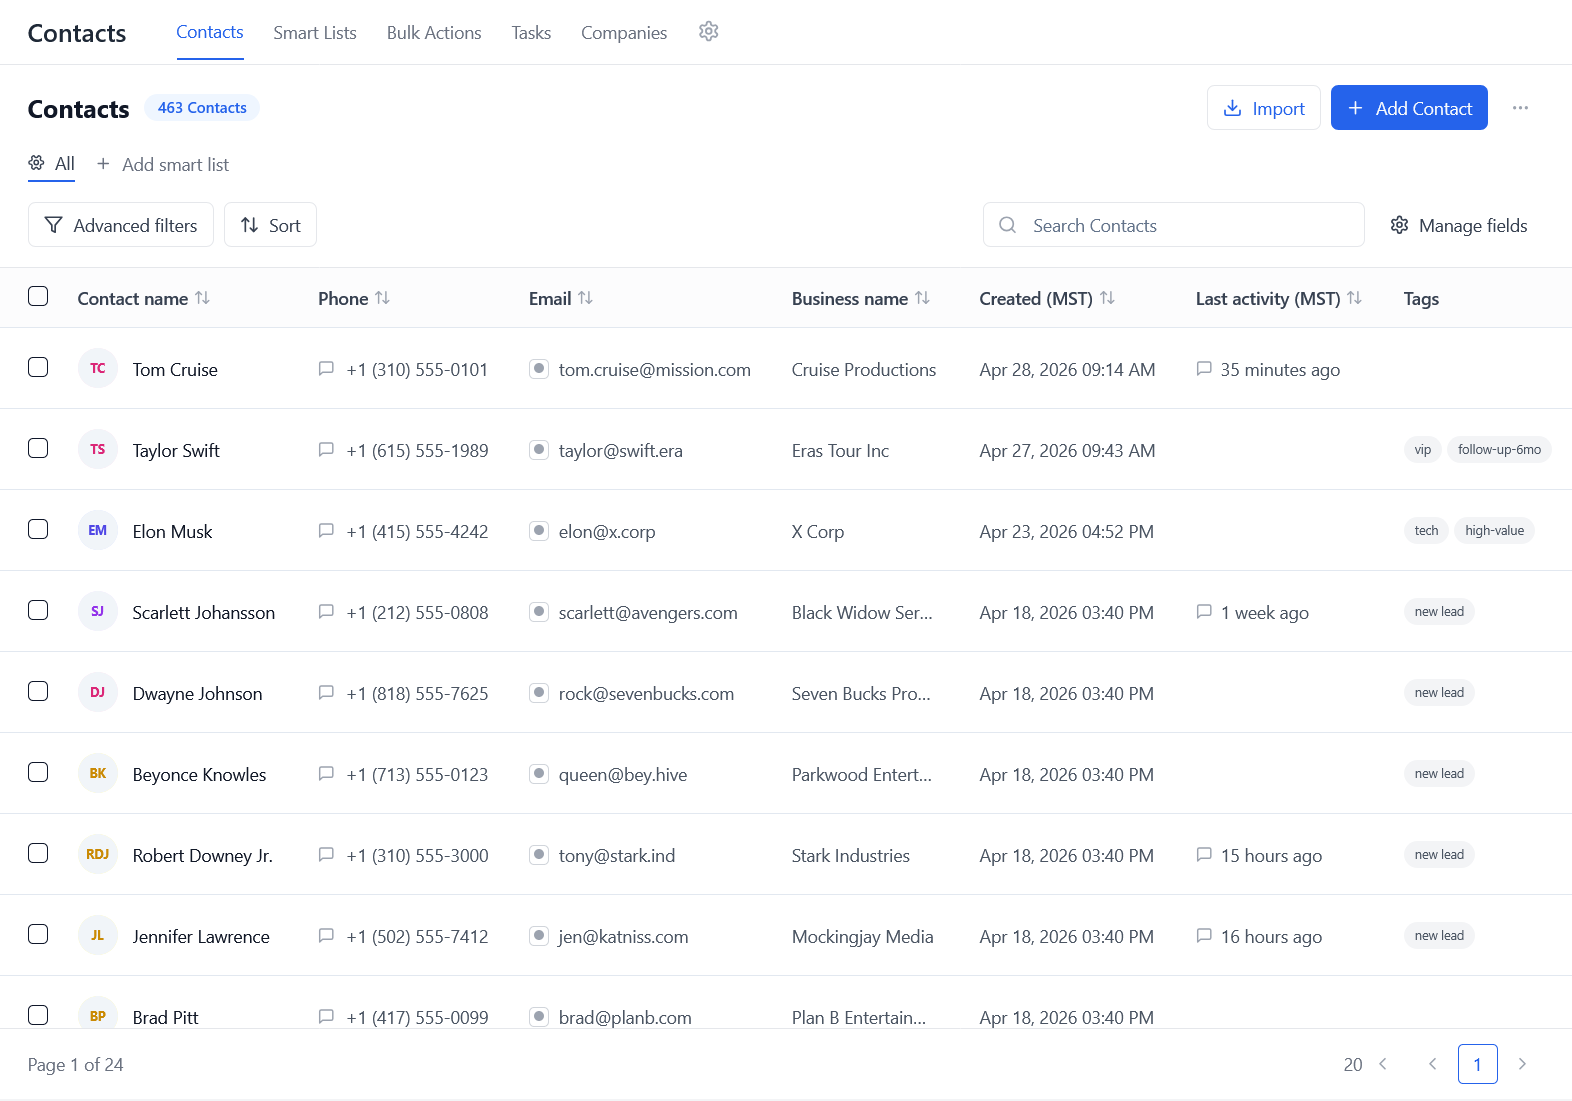Sort by Email column arrows
The height and width of the screenshot is (1101, 1572).
585,298
